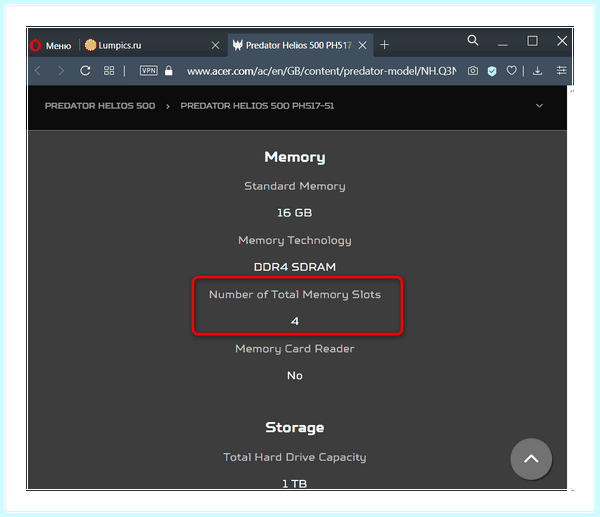Click the PREDATOR HELIOS 500 breadcrumb link
Image resolution: width=600 pixels, height=517 pixels.
click(x=100, y=106)
